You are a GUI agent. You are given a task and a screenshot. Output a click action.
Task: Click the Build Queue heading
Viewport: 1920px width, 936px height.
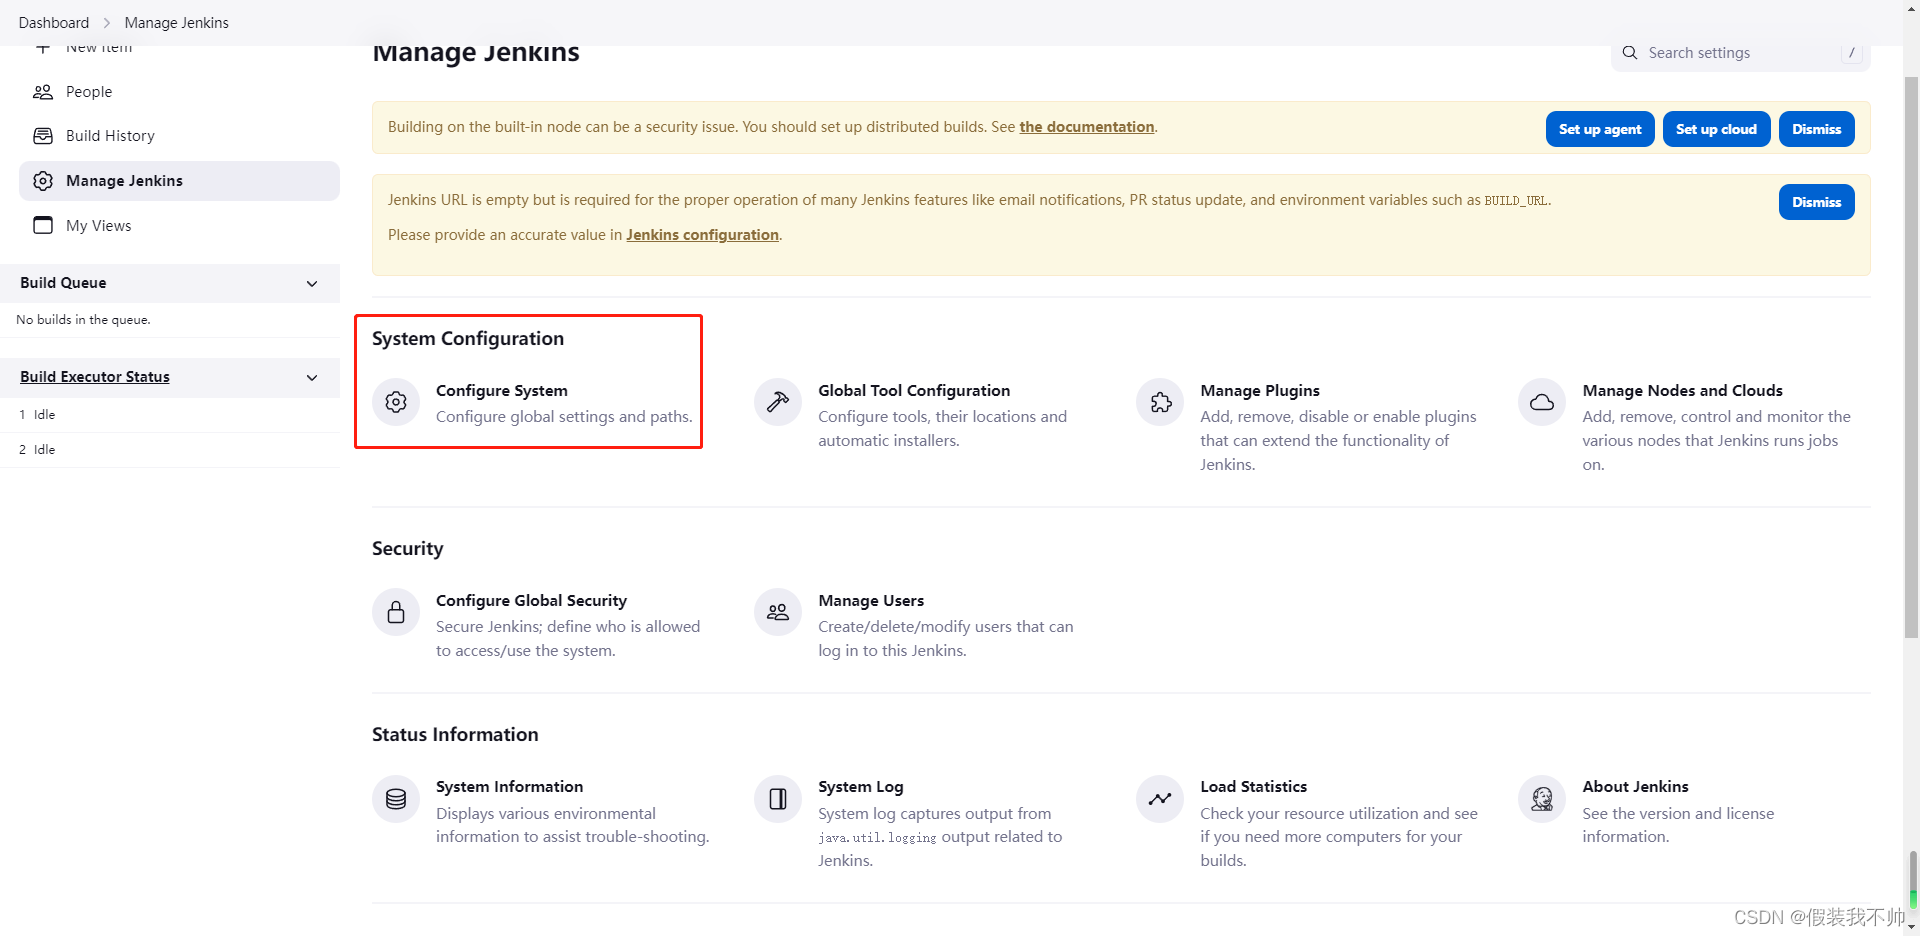pos(63,283)
